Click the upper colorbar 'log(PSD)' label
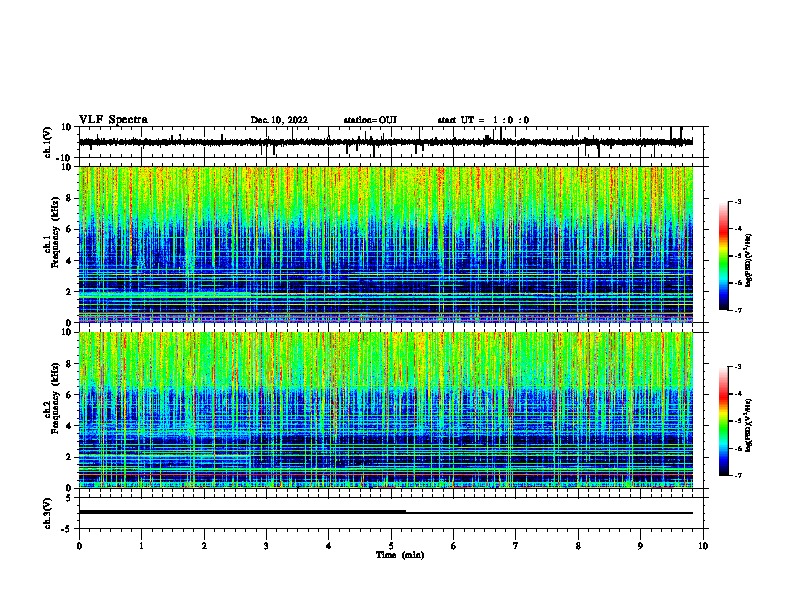 click(x=749, y=261)
